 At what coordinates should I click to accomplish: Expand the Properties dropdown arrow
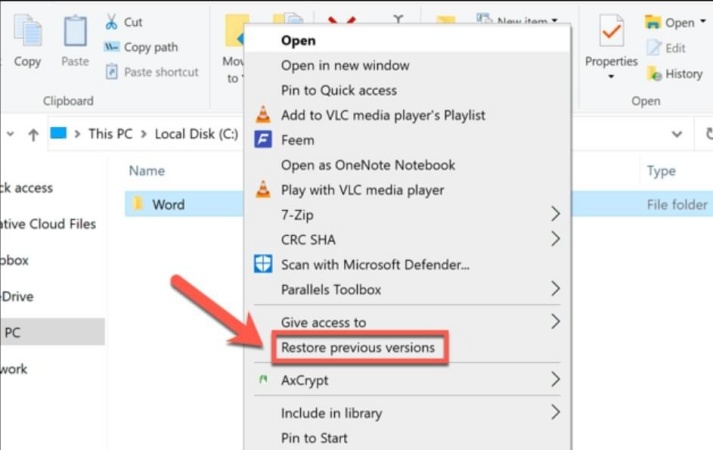coord(611,76)
